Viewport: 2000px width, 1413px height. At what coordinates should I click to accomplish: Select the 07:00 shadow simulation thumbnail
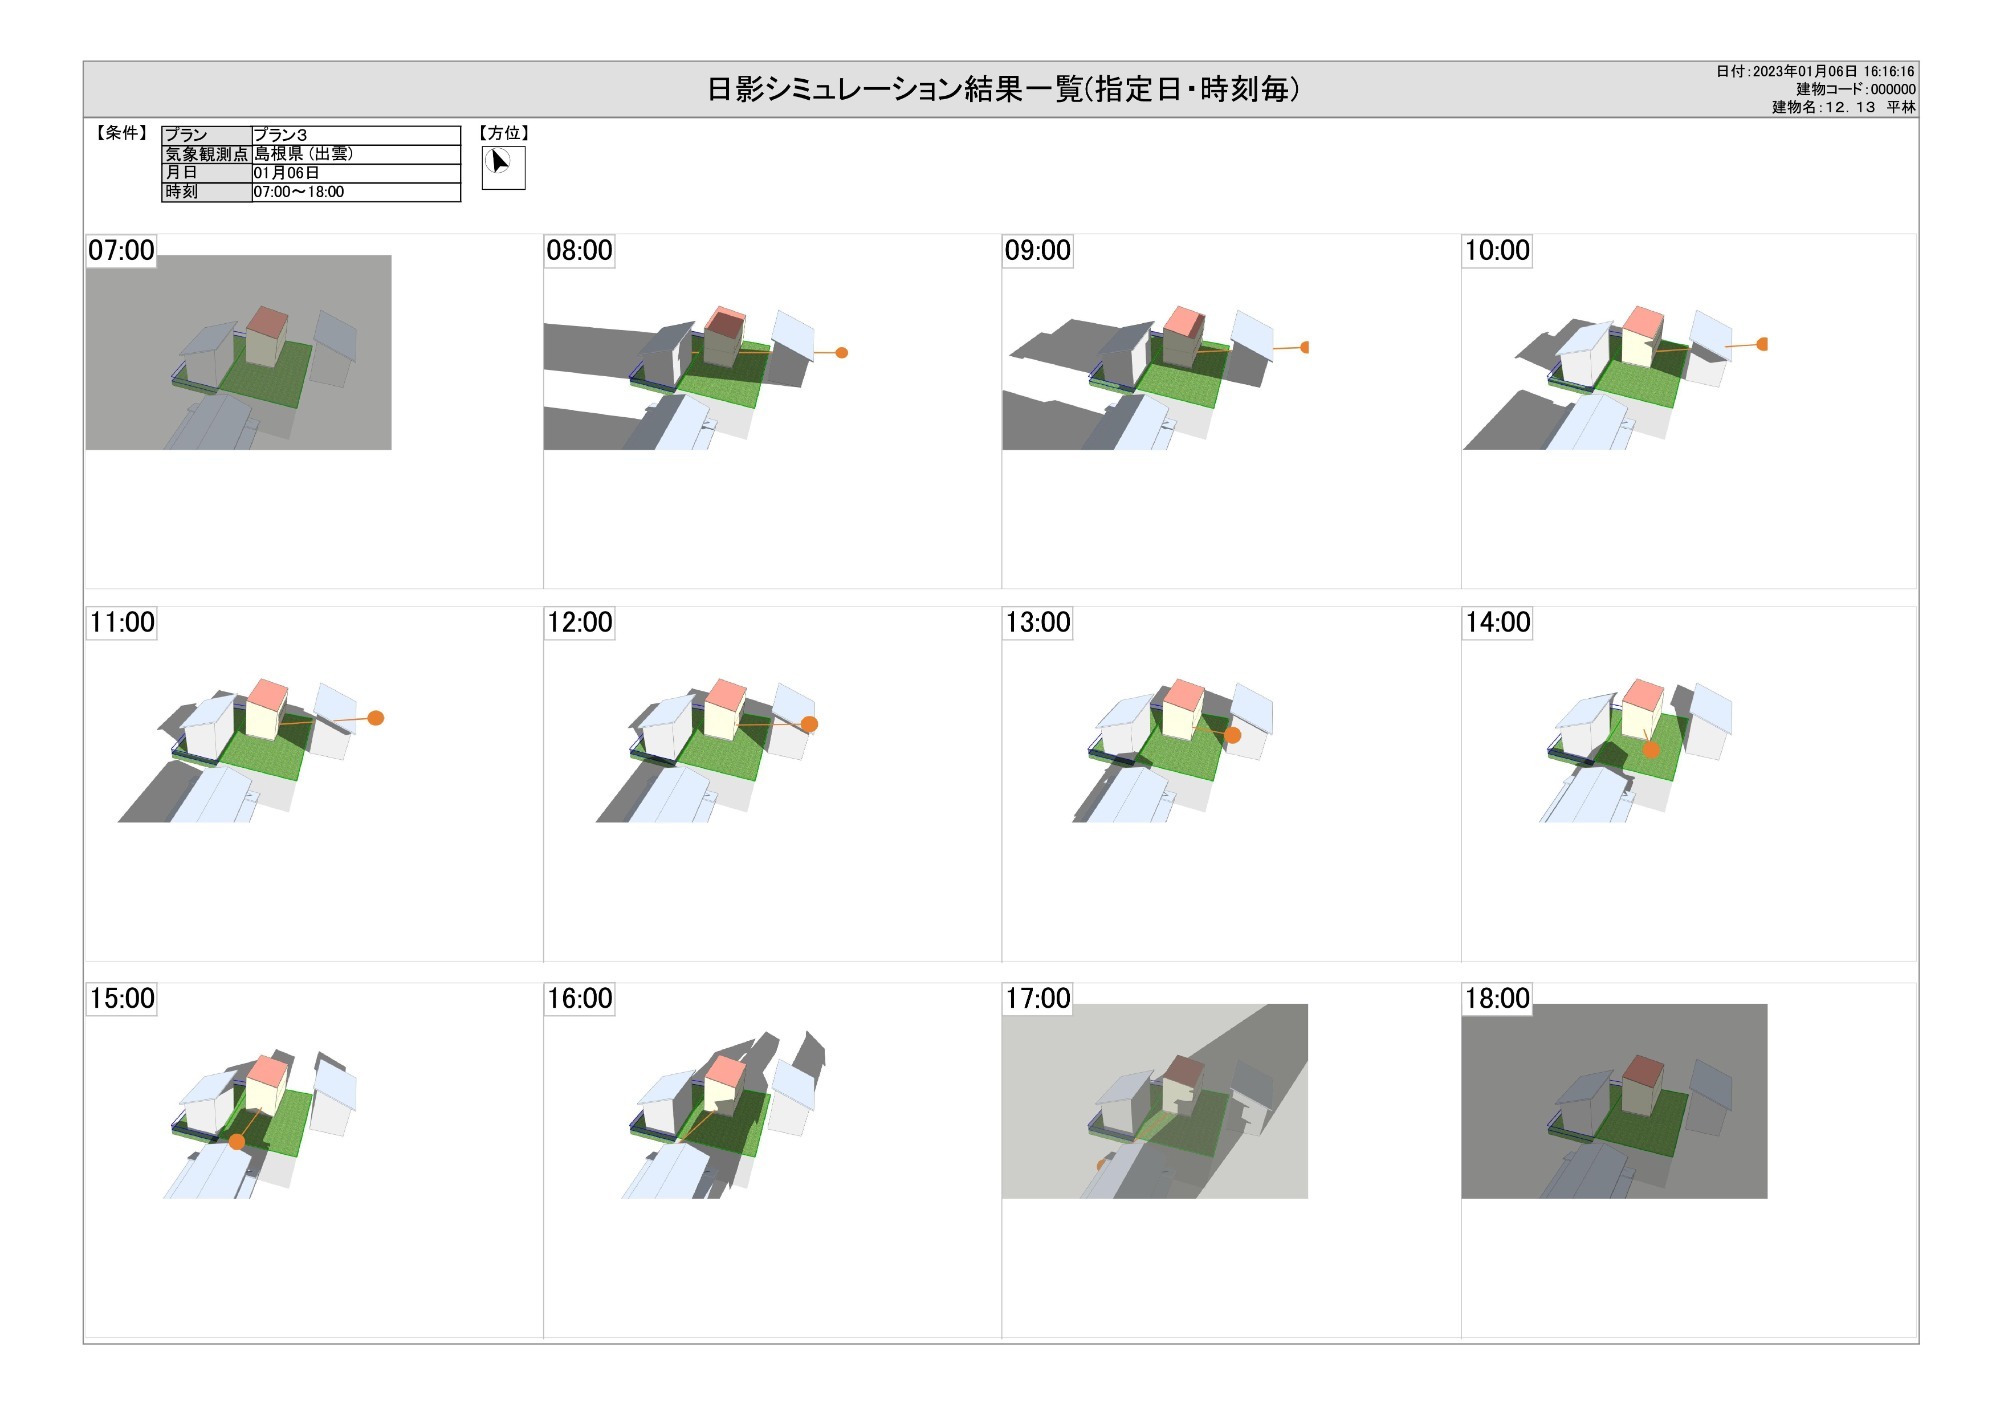pyautogui.click(x=238, y=352)
